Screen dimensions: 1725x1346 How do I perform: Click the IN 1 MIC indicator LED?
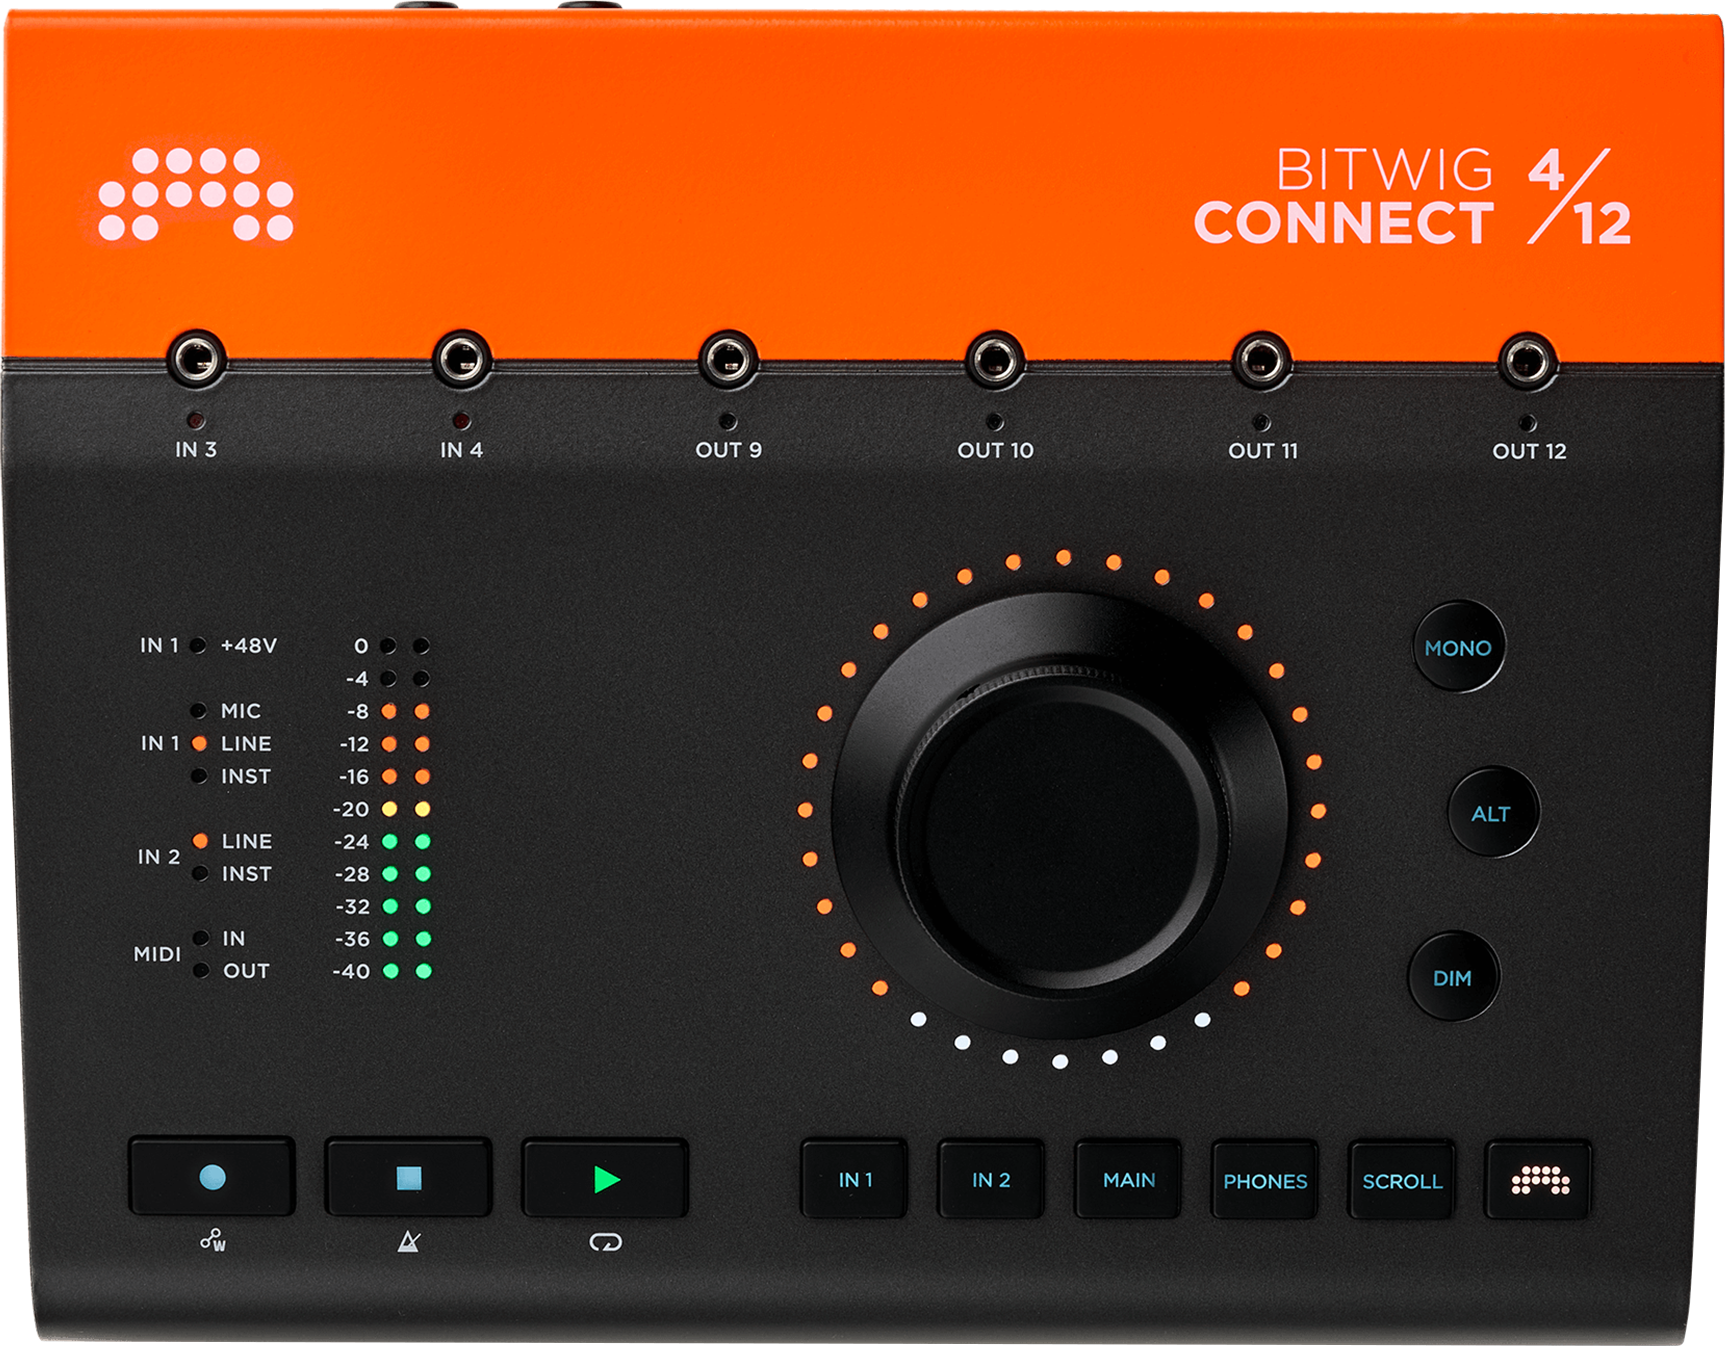click(x=199, y=710)
